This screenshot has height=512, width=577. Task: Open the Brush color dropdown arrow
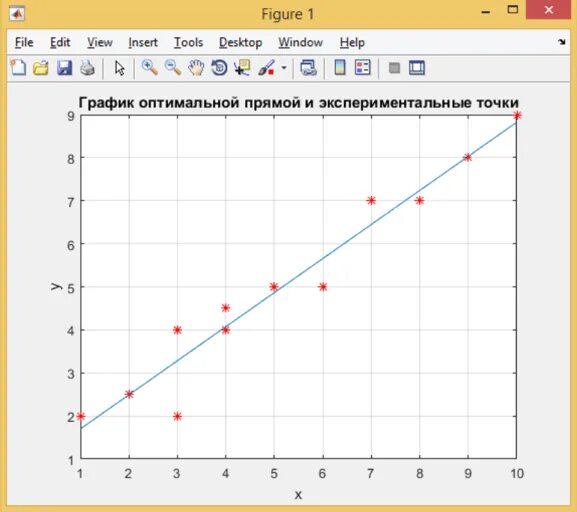(x=284, y=68)
